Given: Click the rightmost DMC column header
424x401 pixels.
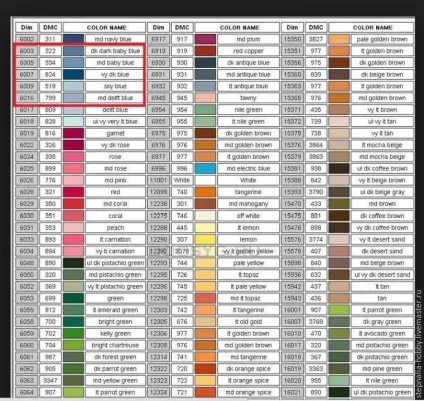Looking at the screenshot, I should point(315,27).
